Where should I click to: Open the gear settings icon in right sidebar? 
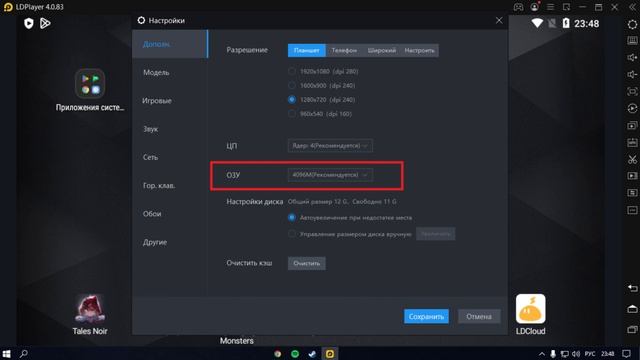tap(632, 24)
